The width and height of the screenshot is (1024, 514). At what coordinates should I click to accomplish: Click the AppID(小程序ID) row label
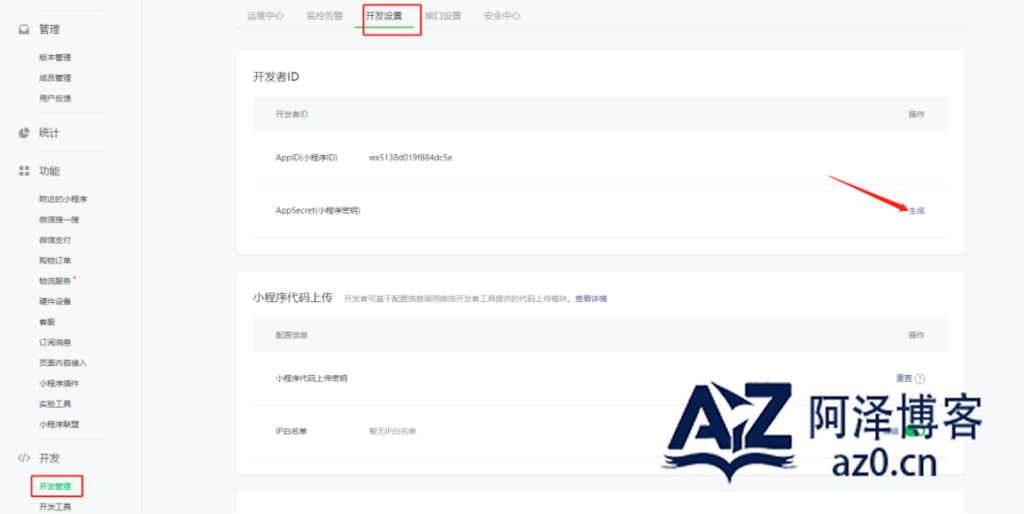(306, 157)
